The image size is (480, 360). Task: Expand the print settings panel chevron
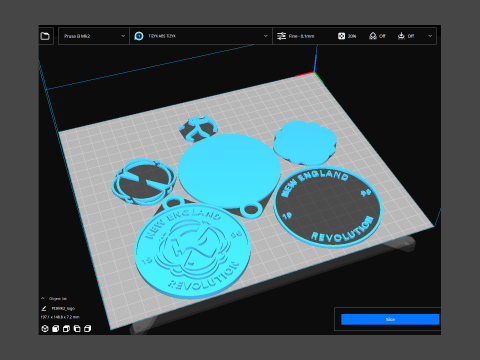pos(430,36)
